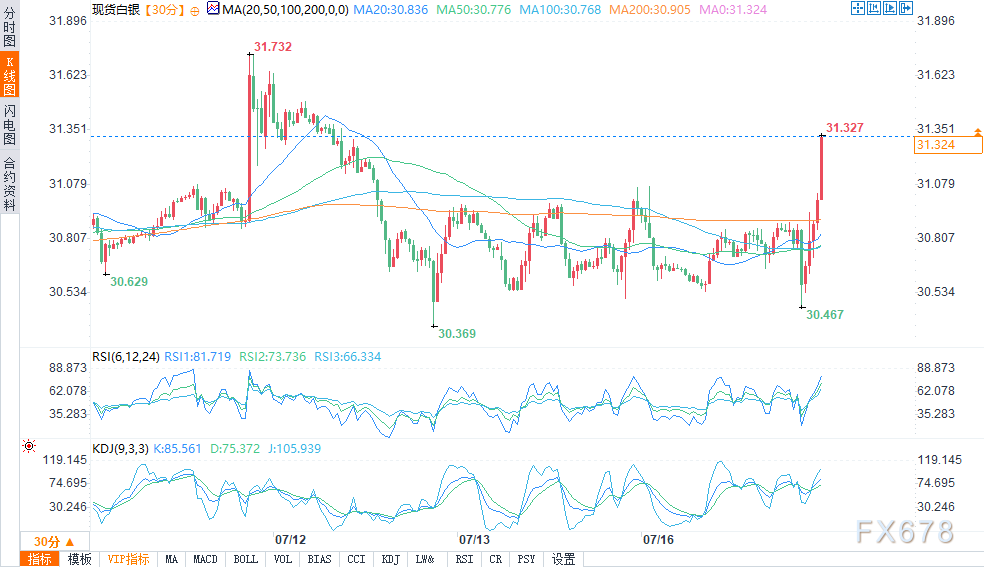This screenshot has width=984, height=567.
Task: Apply the MA indicator button
Action: point(171,559)
